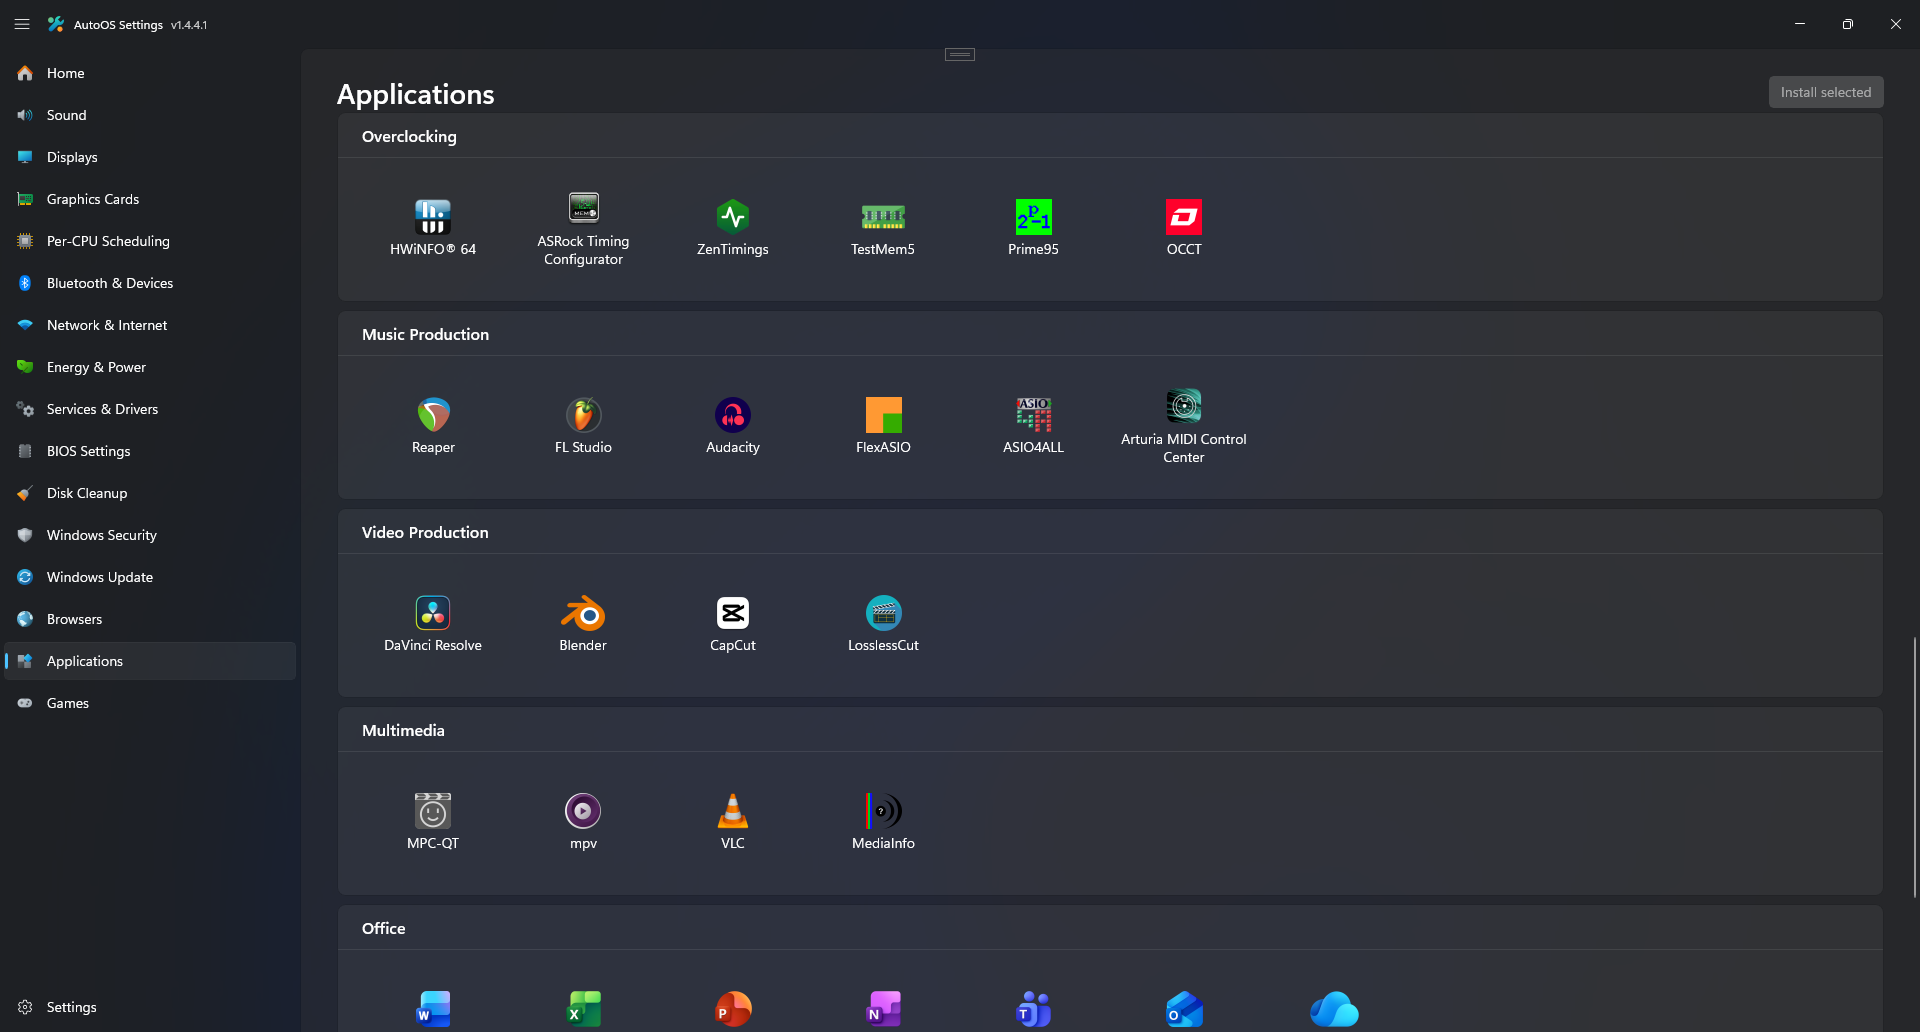Image resolution: width=1920 pixels, height=1032 pixels.
Task: Select the FL Studio app icon
Action: (583, 414)
